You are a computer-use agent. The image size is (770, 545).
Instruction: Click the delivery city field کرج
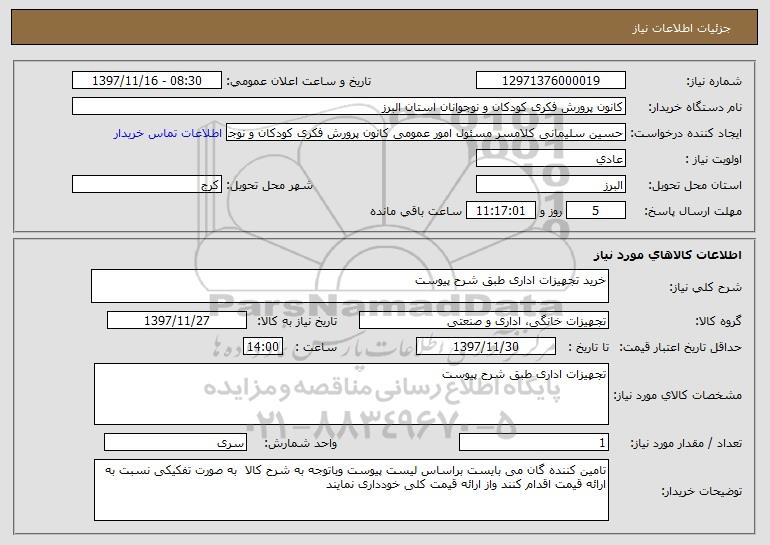point(147,185)
